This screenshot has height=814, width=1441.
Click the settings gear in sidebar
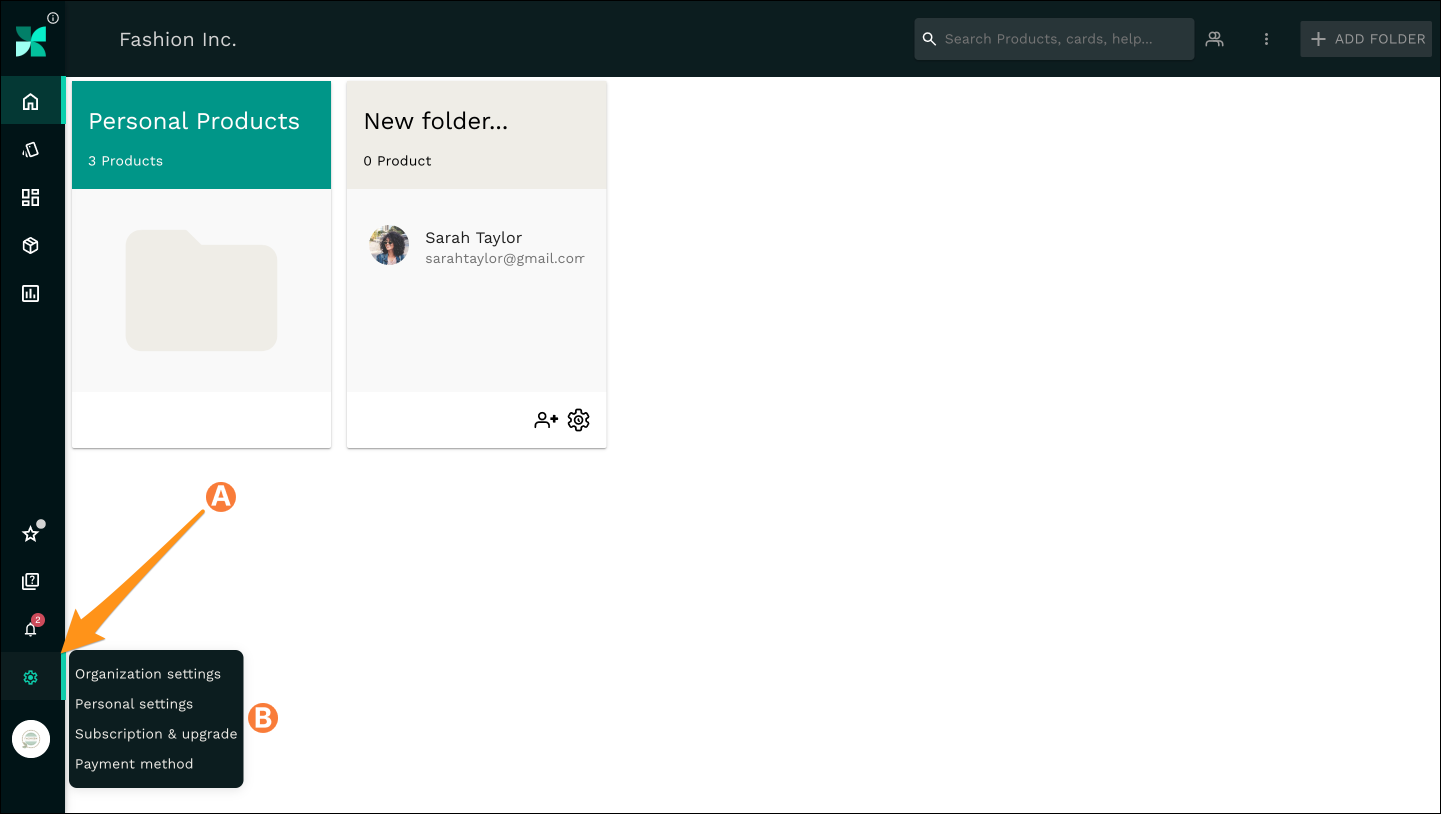tap(31, 677)
